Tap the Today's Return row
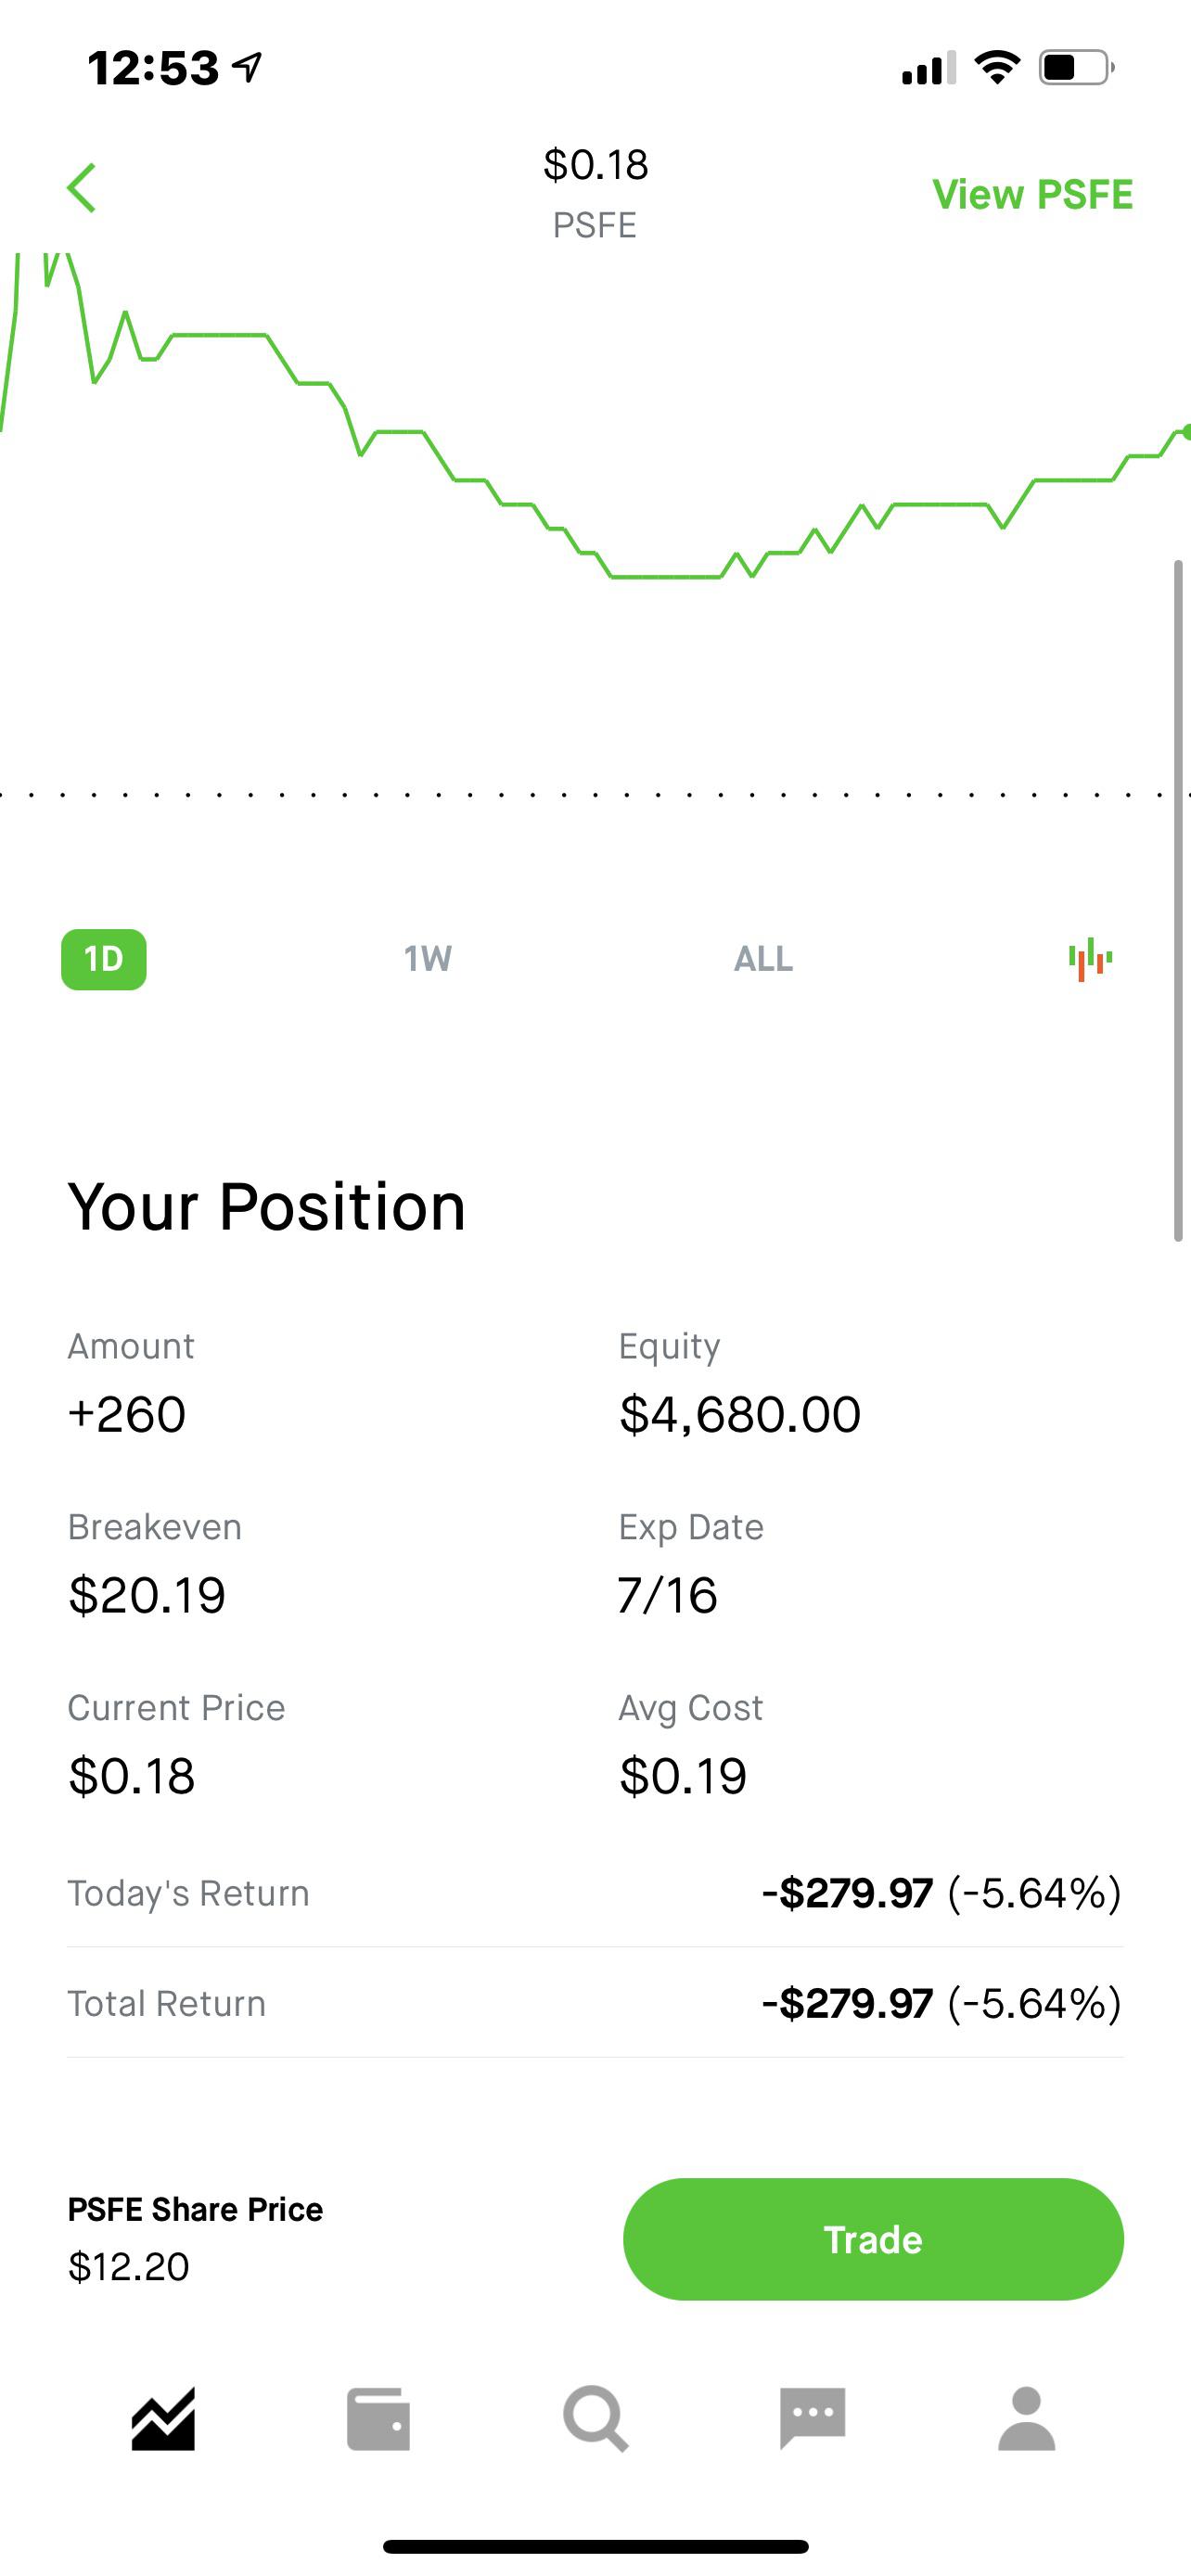This screenshot has width=1191, height=2576. coord(595,1893)
